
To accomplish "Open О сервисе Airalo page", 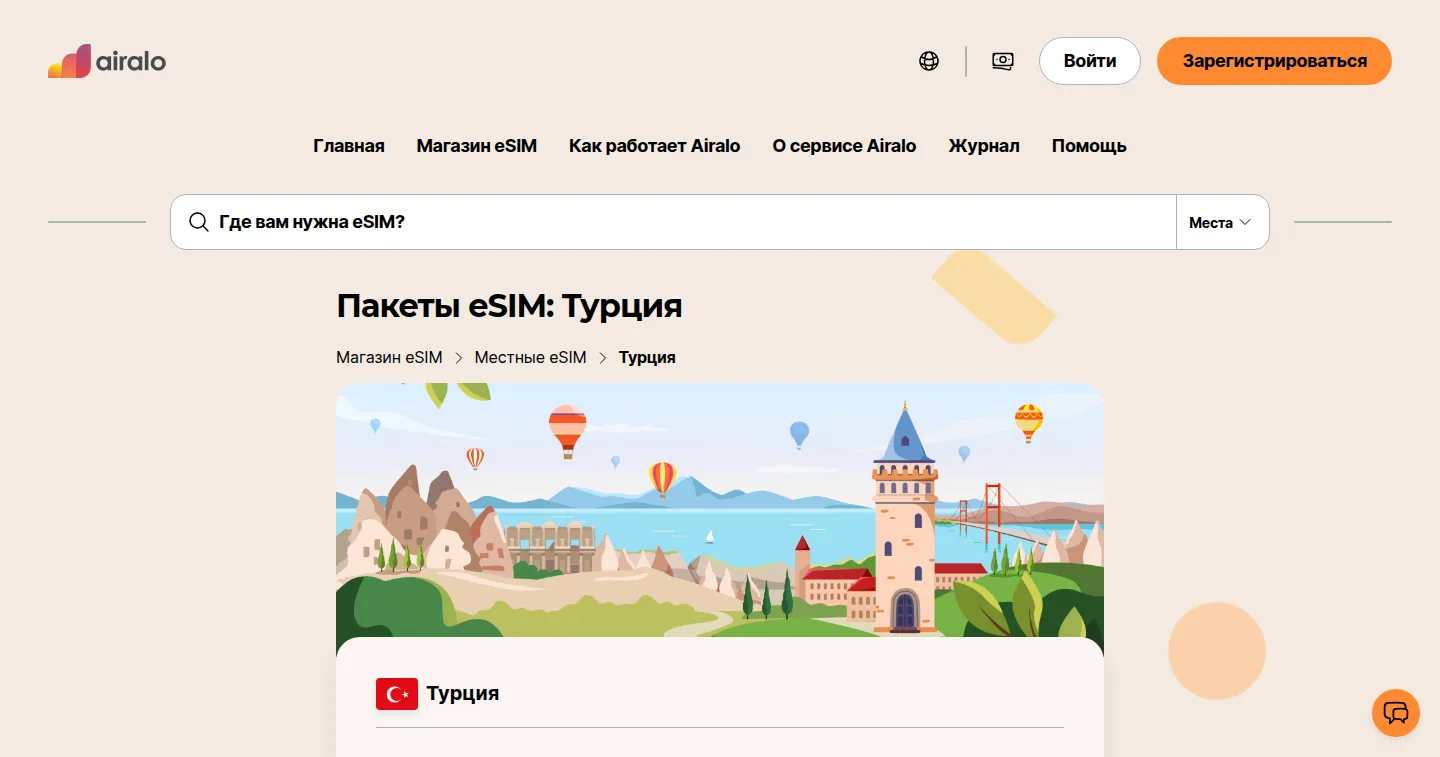I will coord(844,146).
